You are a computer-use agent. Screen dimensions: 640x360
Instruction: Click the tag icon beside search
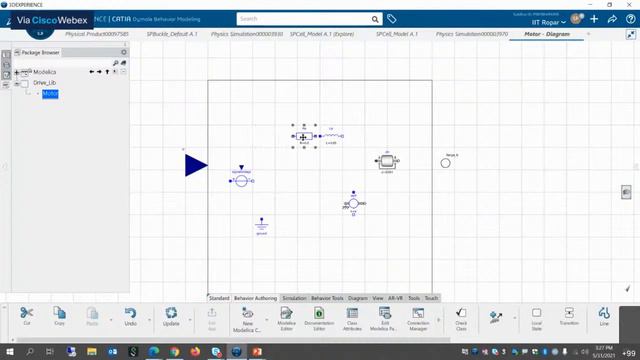tap(391, 19)
